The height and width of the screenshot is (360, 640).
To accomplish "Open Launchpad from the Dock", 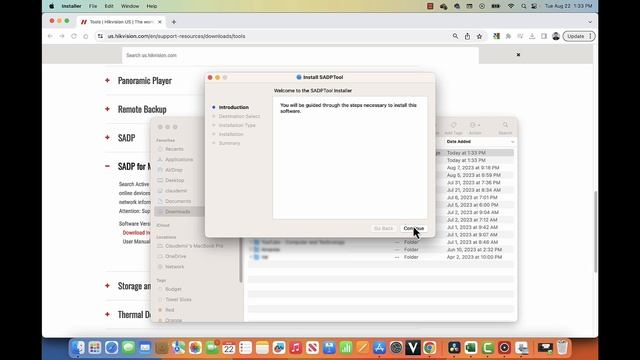I will pyautogui.click(x=94, y=348).
